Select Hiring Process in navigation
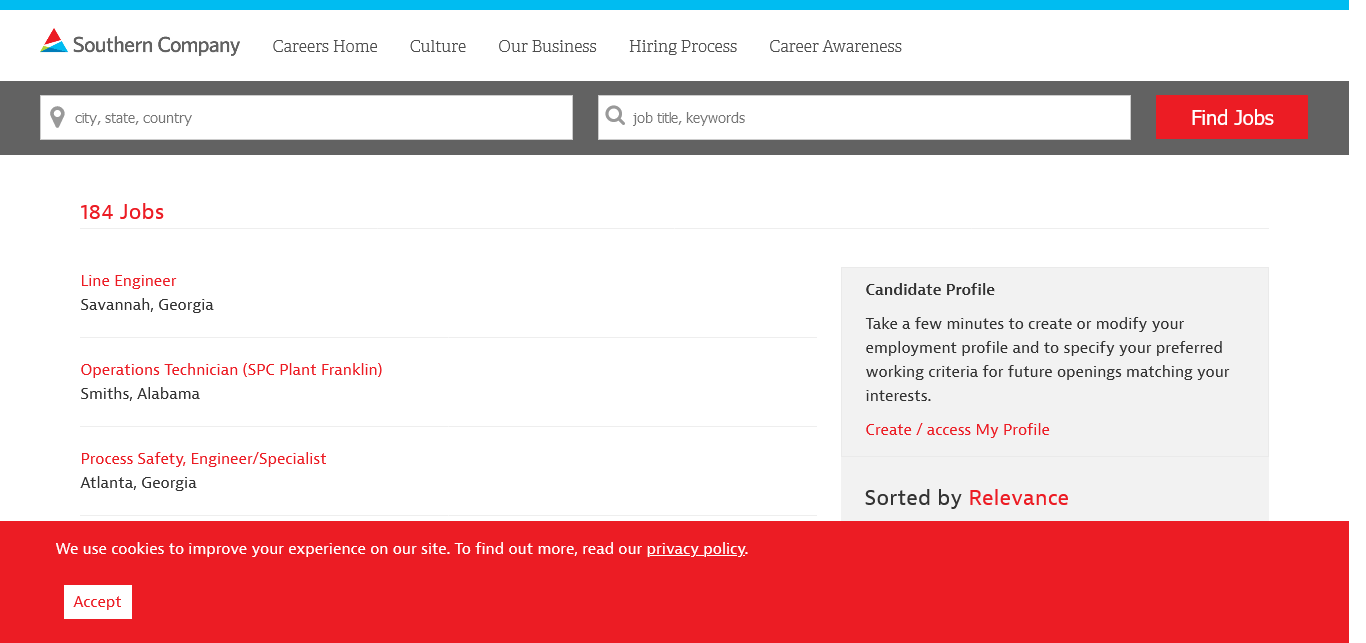This screenshot has height=643, width=1366. [683, 46]
